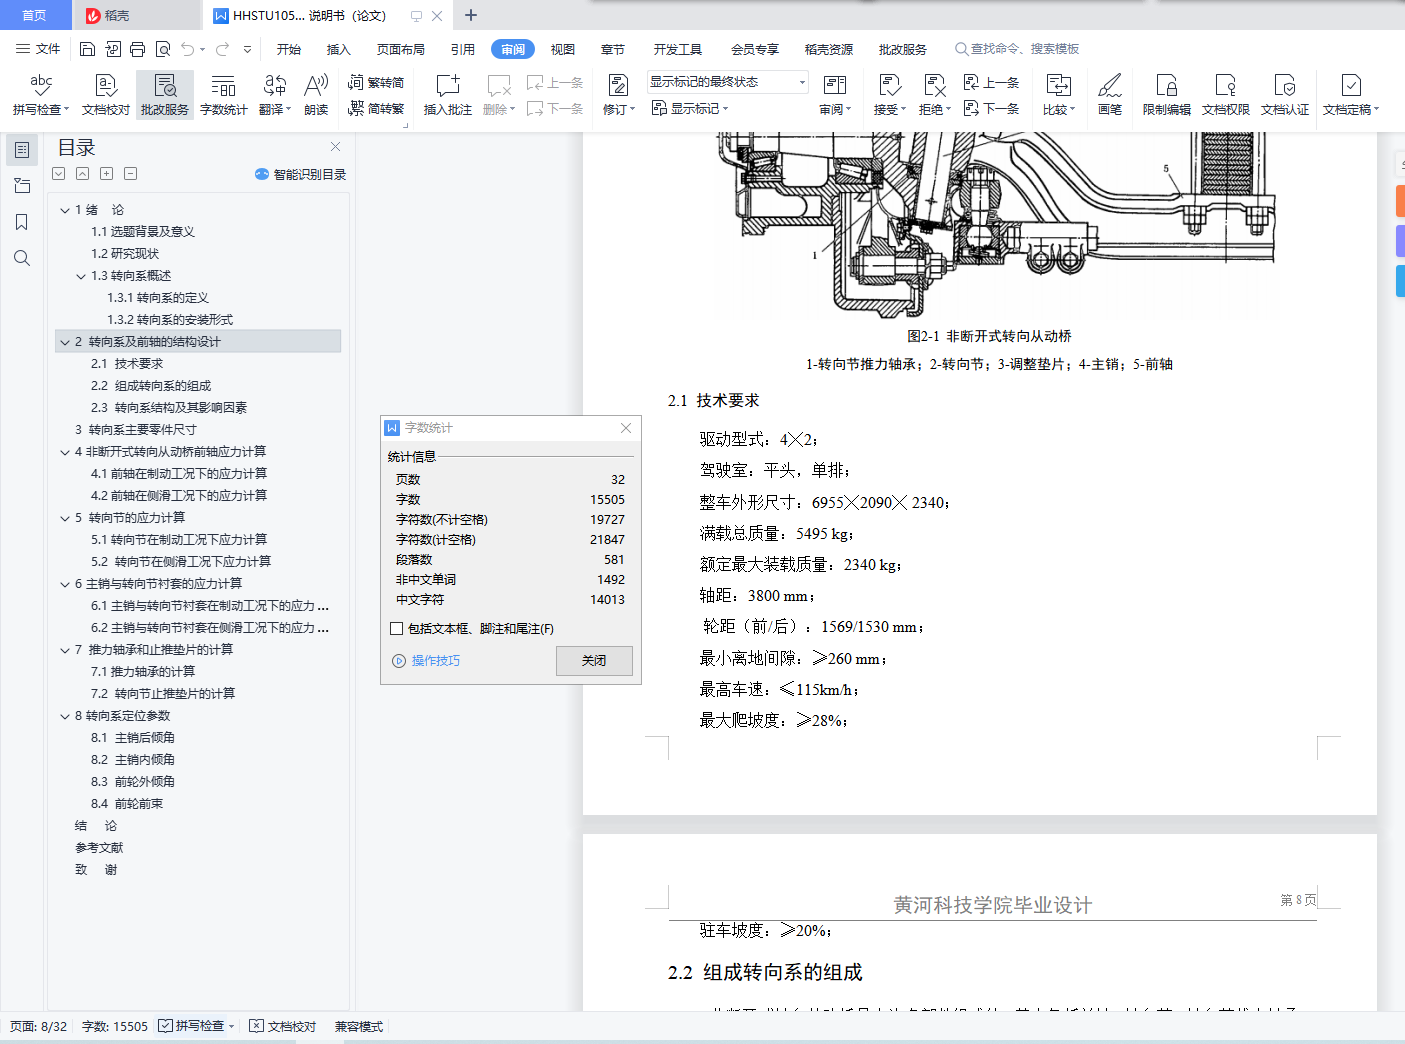Select the 画笔 pen tool

pos(1110,95)
